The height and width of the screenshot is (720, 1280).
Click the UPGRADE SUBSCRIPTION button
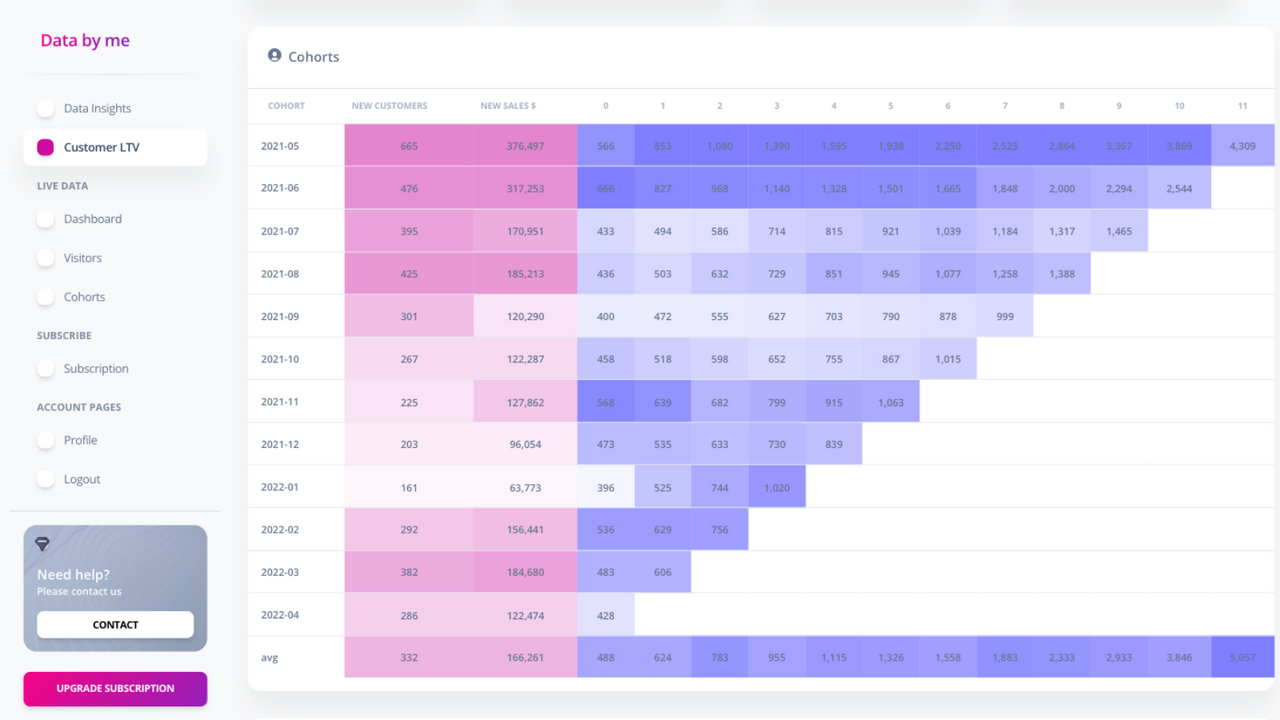tap(115, 689)
